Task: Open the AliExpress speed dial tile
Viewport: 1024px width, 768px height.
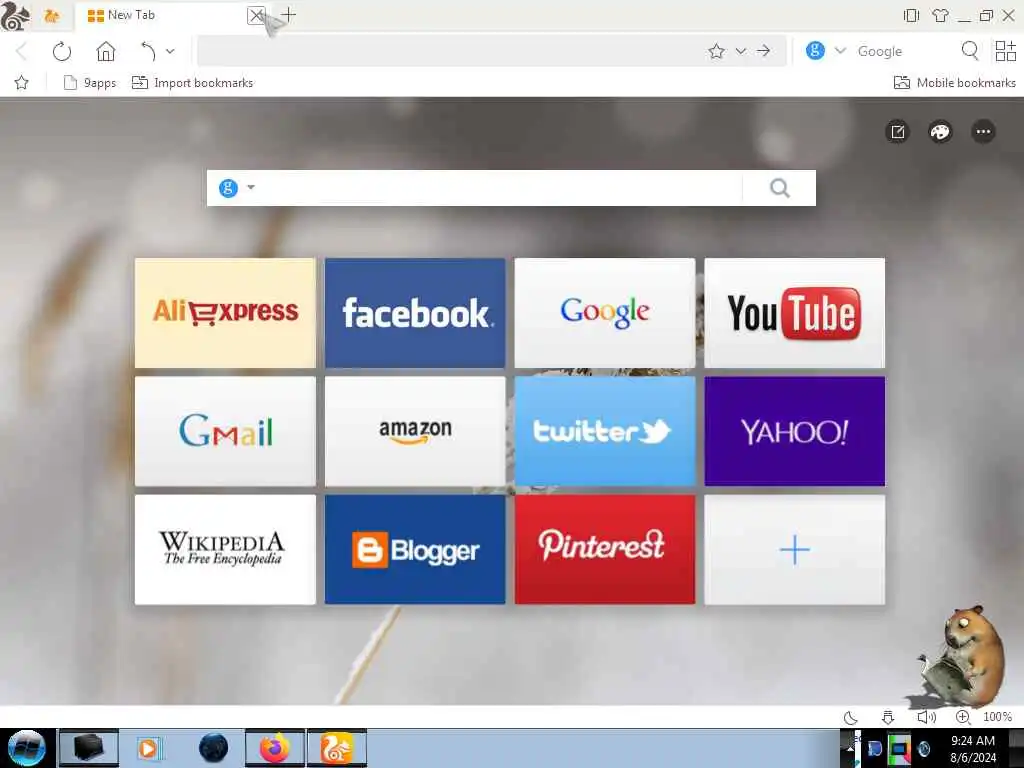Action: point(225,313)
